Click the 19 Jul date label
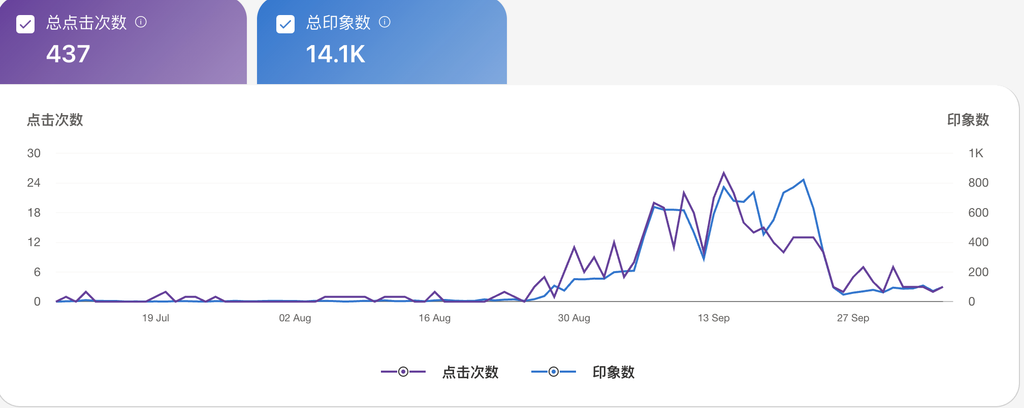This screenshot has height=408, width=1024. pos(155,319)
